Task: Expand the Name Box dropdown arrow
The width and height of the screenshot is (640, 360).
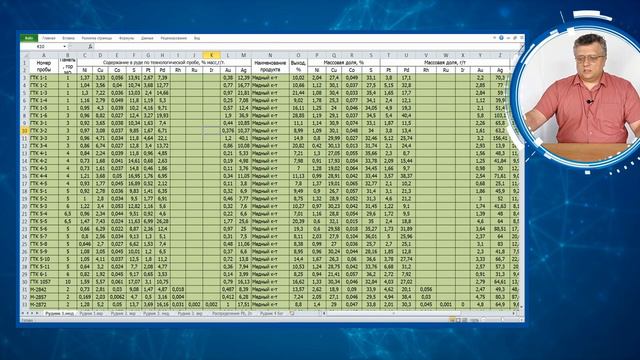Action: (x=65, y=47)
